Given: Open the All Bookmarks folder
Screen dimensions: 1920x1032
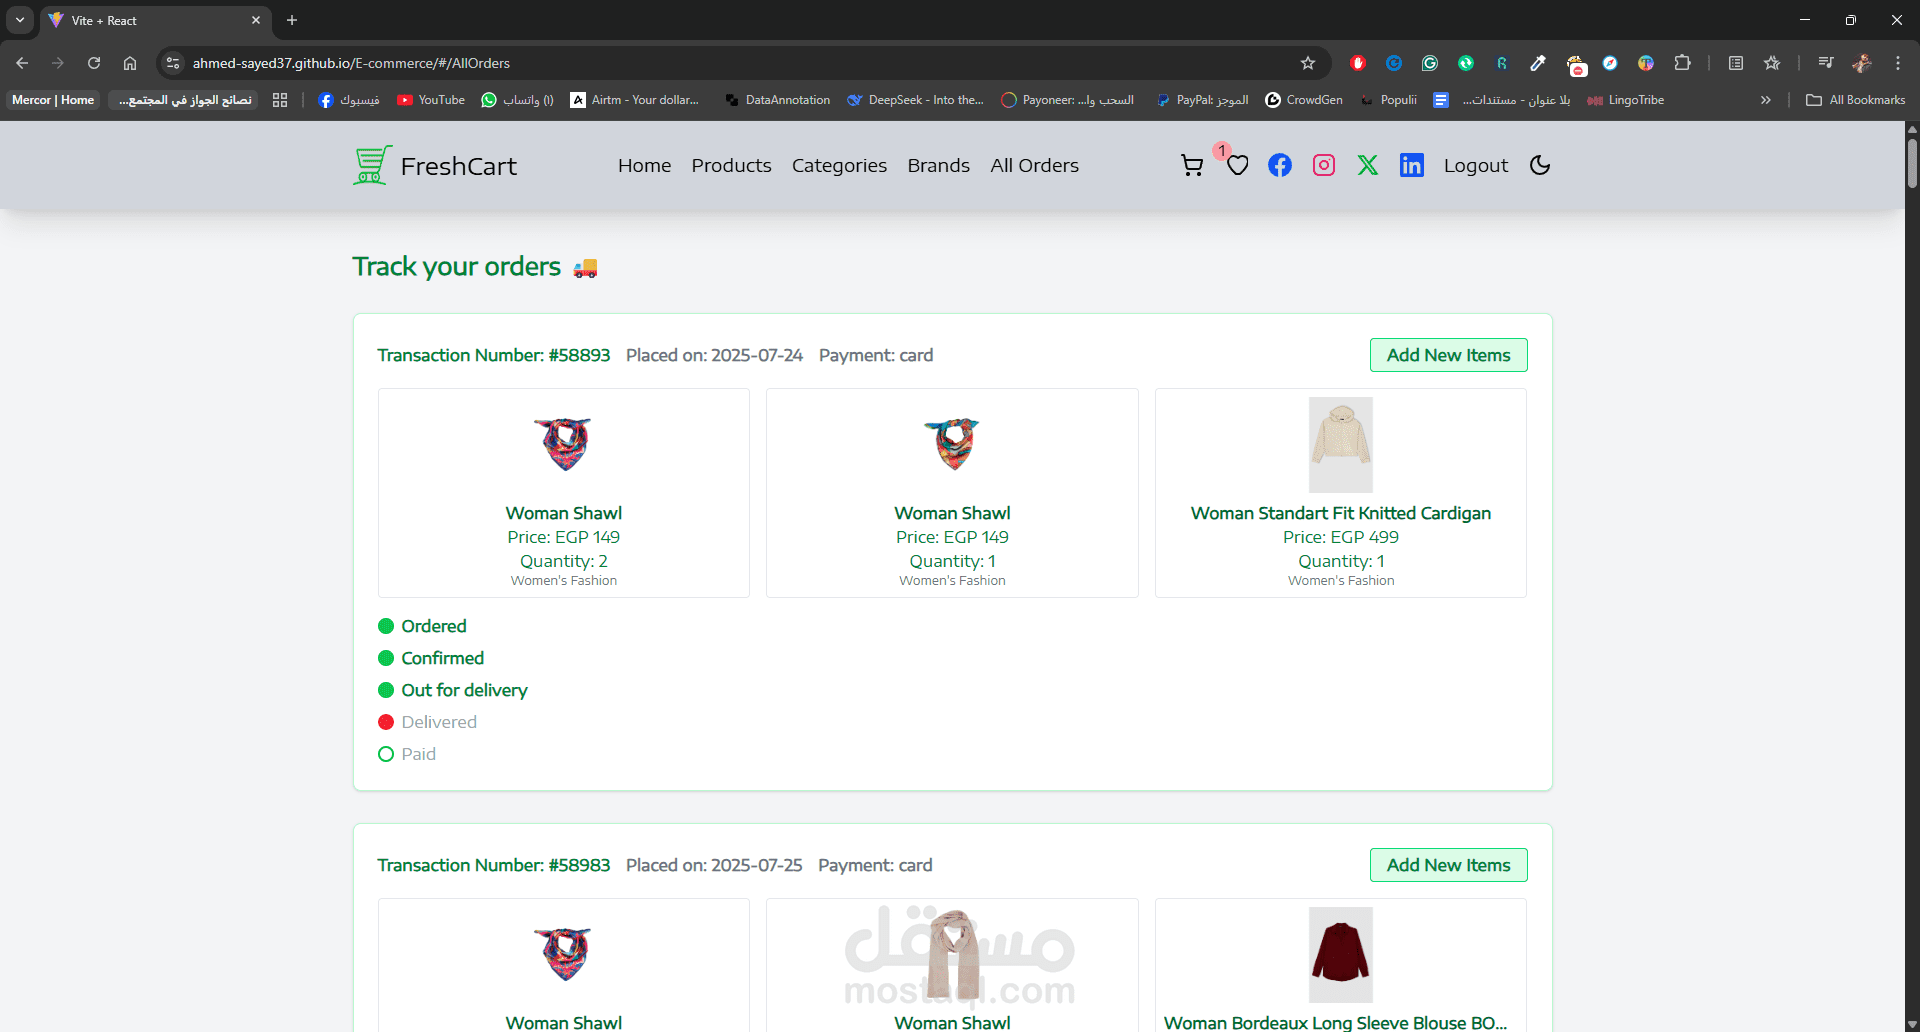Looking at the screenshot, I should [x=1856, y=100].
